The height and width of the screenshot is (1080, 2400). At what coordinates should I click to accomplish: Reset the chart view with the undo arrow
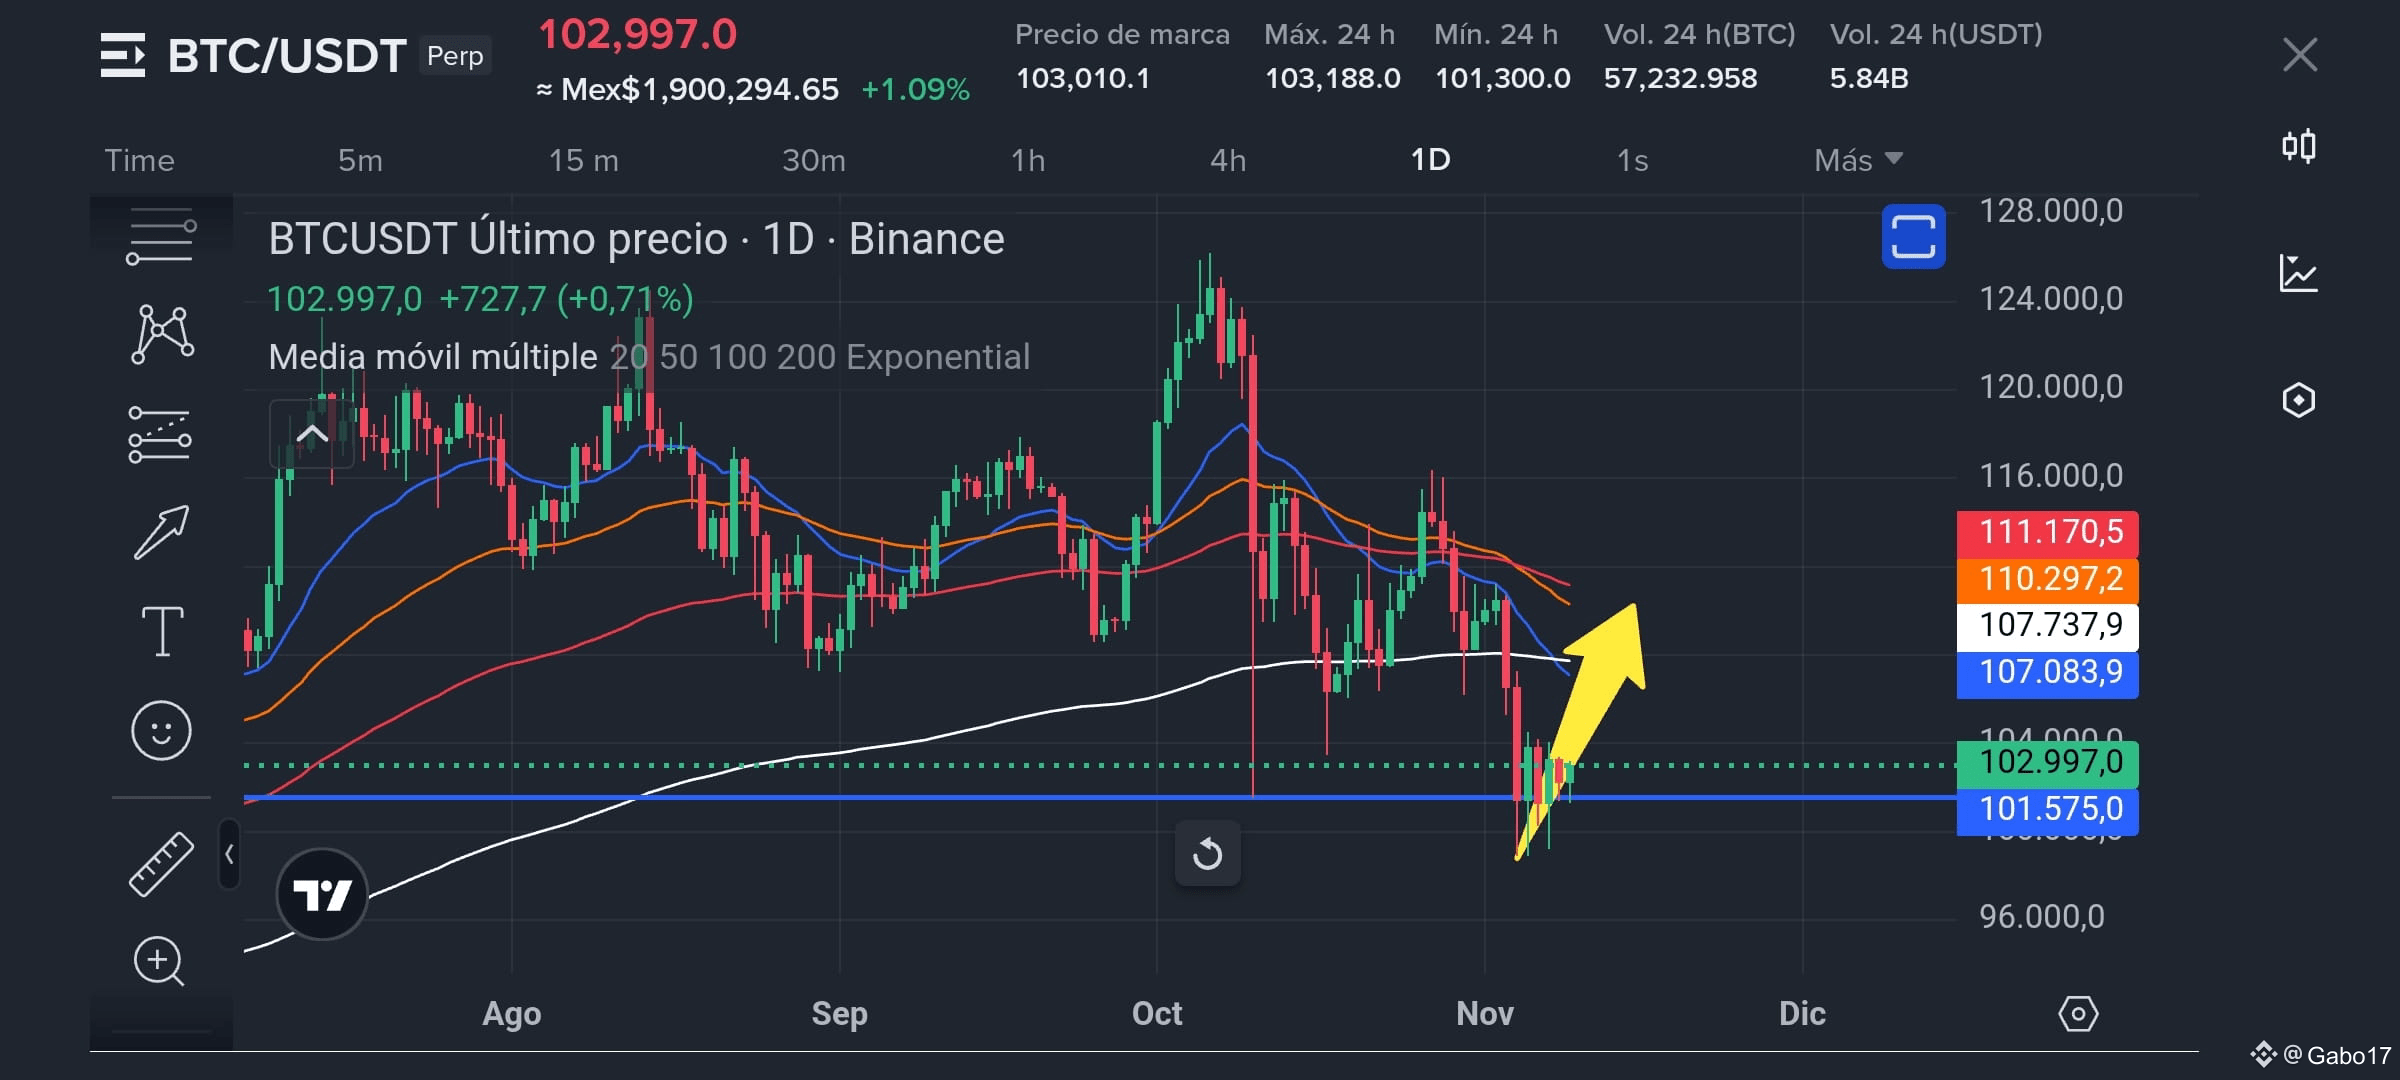[1208, 854]
